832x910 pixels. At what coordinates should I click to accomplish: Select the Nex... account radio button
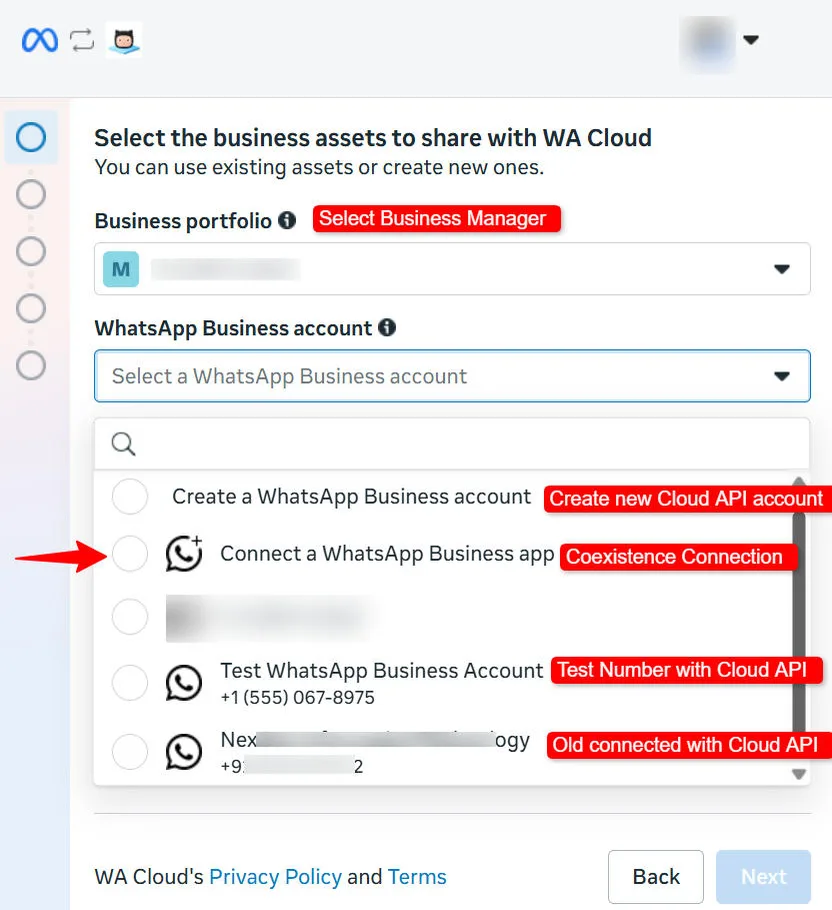[x=130, y=752]
